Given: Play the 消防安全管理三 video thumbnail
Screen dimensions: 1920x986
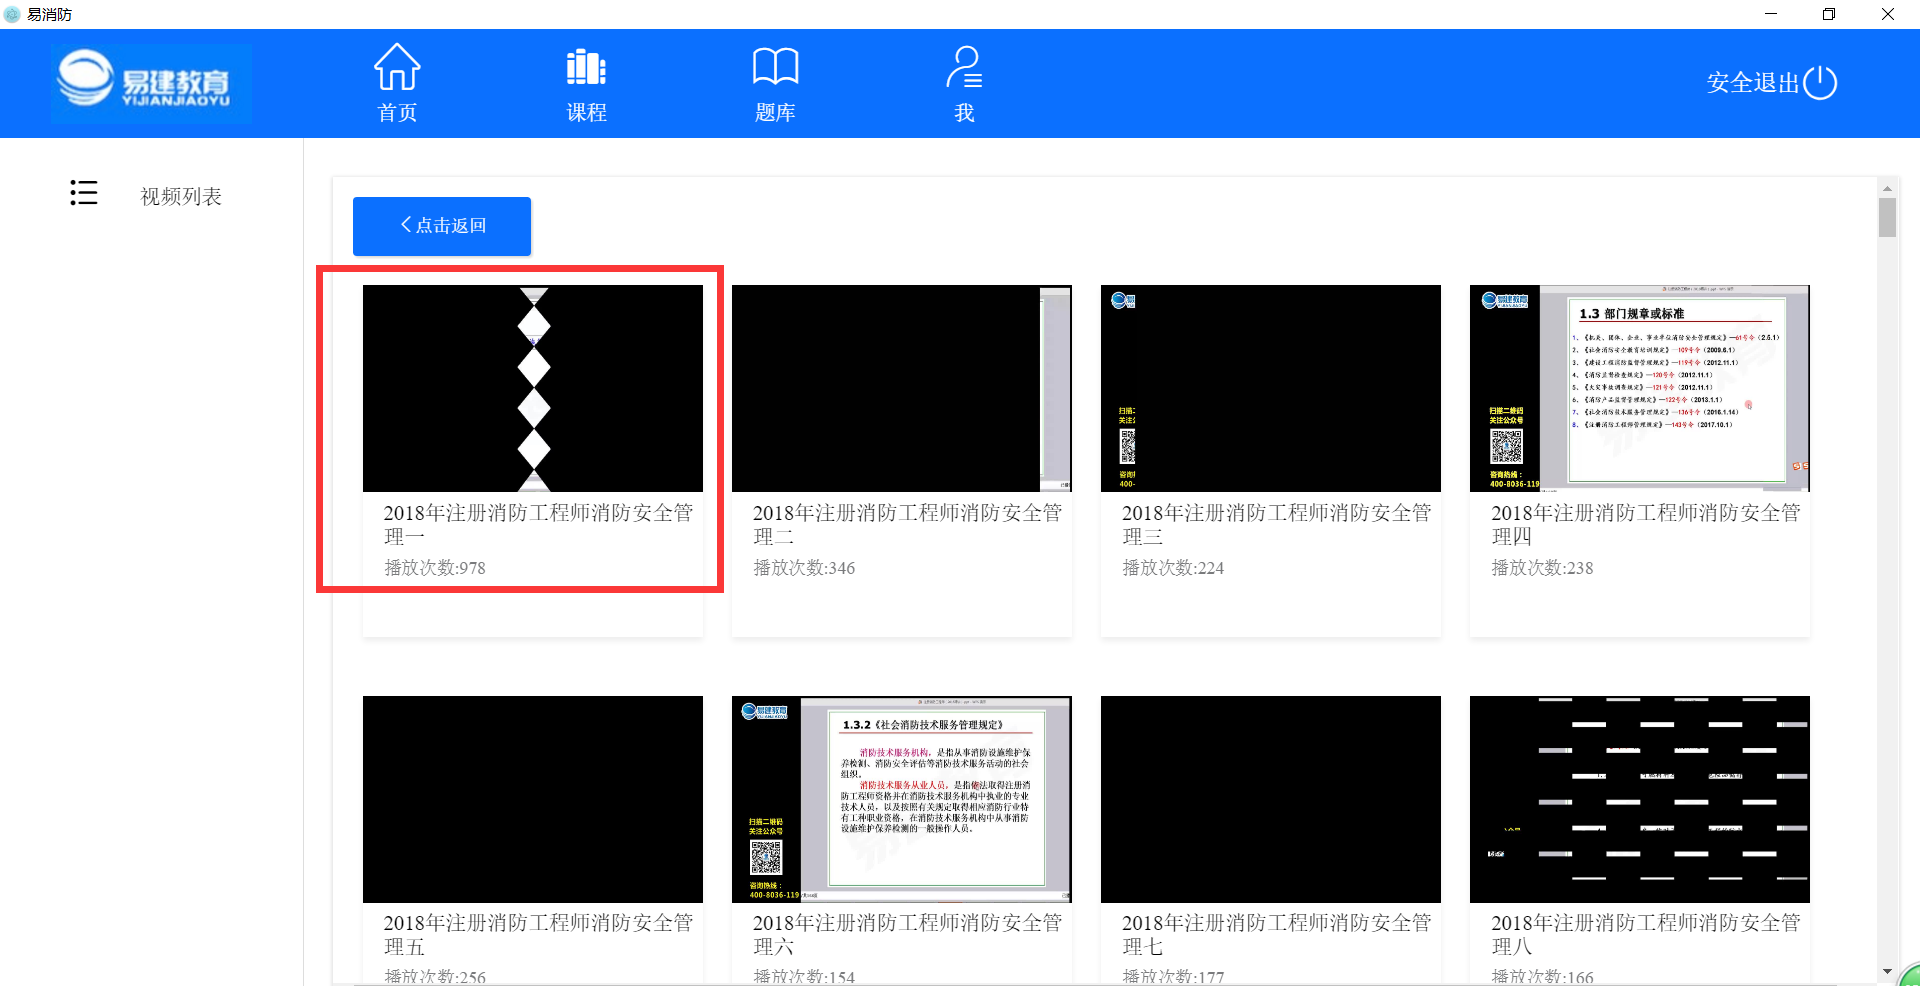Looking at the screenshot, I should click(1270, 388).
